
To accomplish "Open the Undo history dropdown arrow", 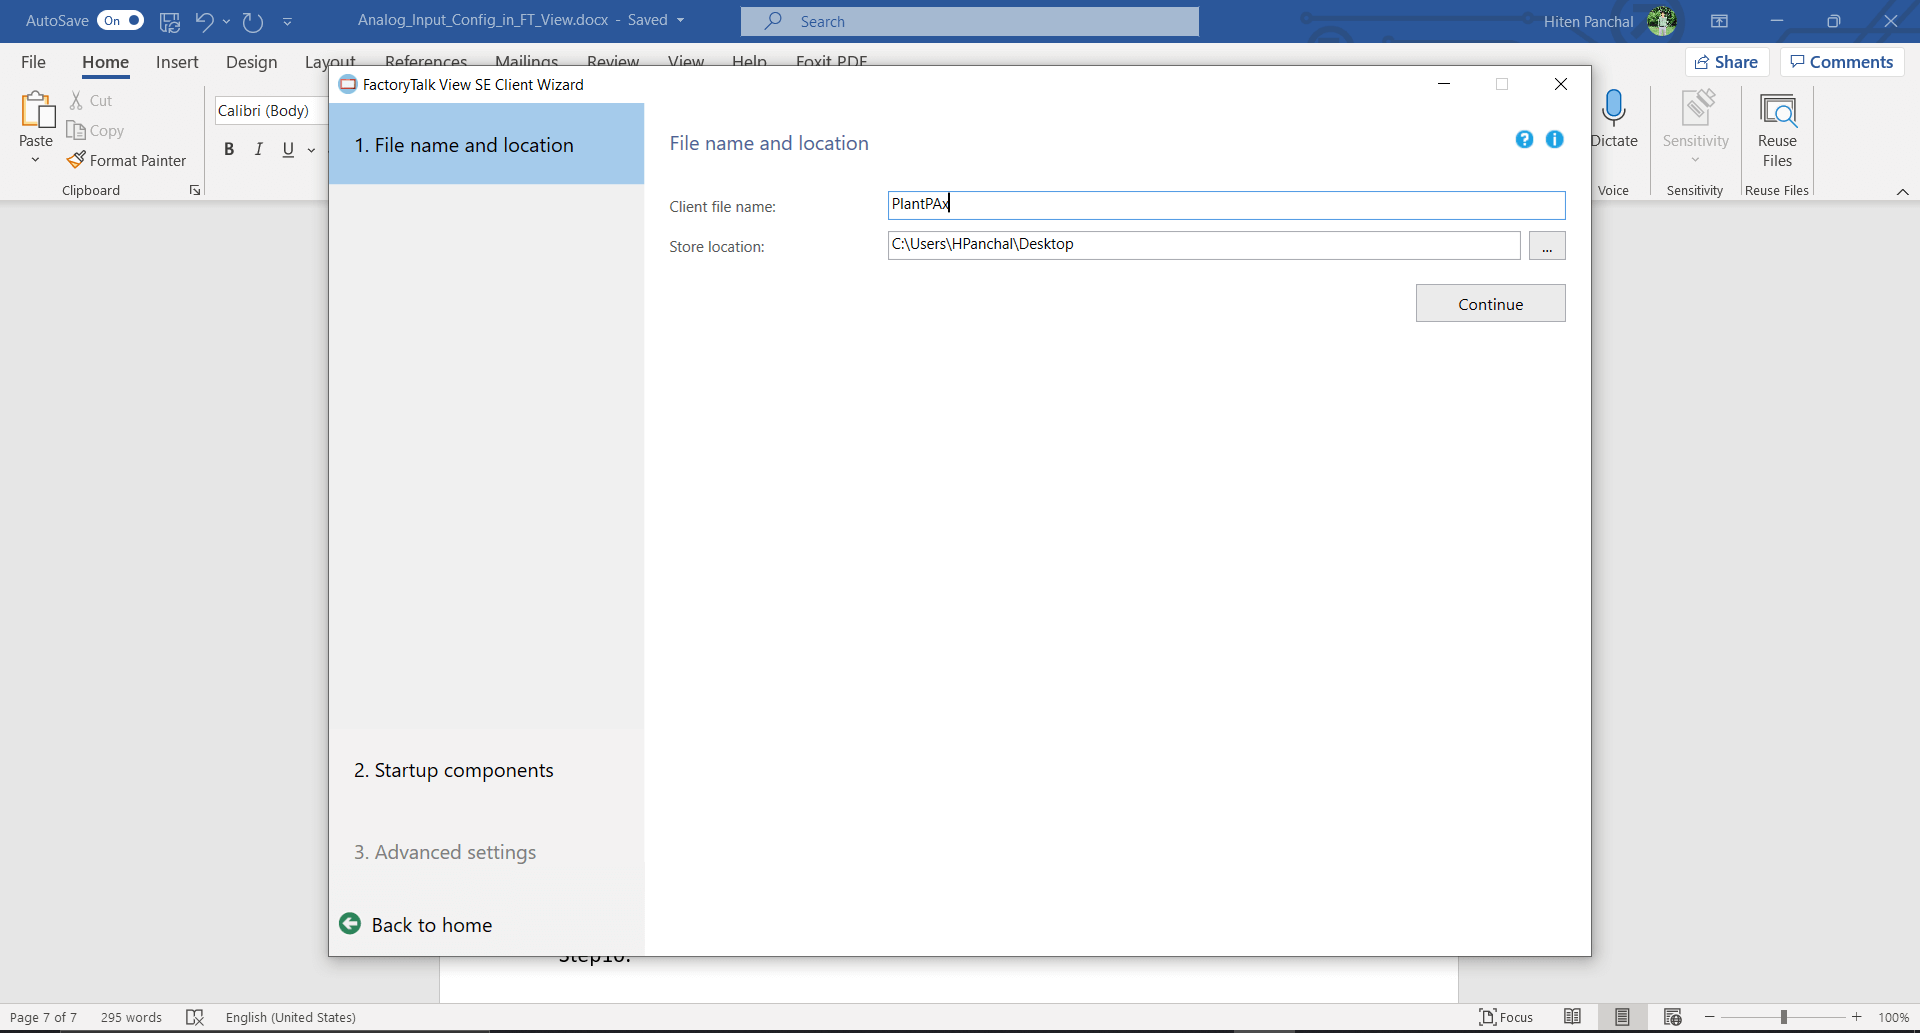I will pyautogui.click(x=227, y=21).
